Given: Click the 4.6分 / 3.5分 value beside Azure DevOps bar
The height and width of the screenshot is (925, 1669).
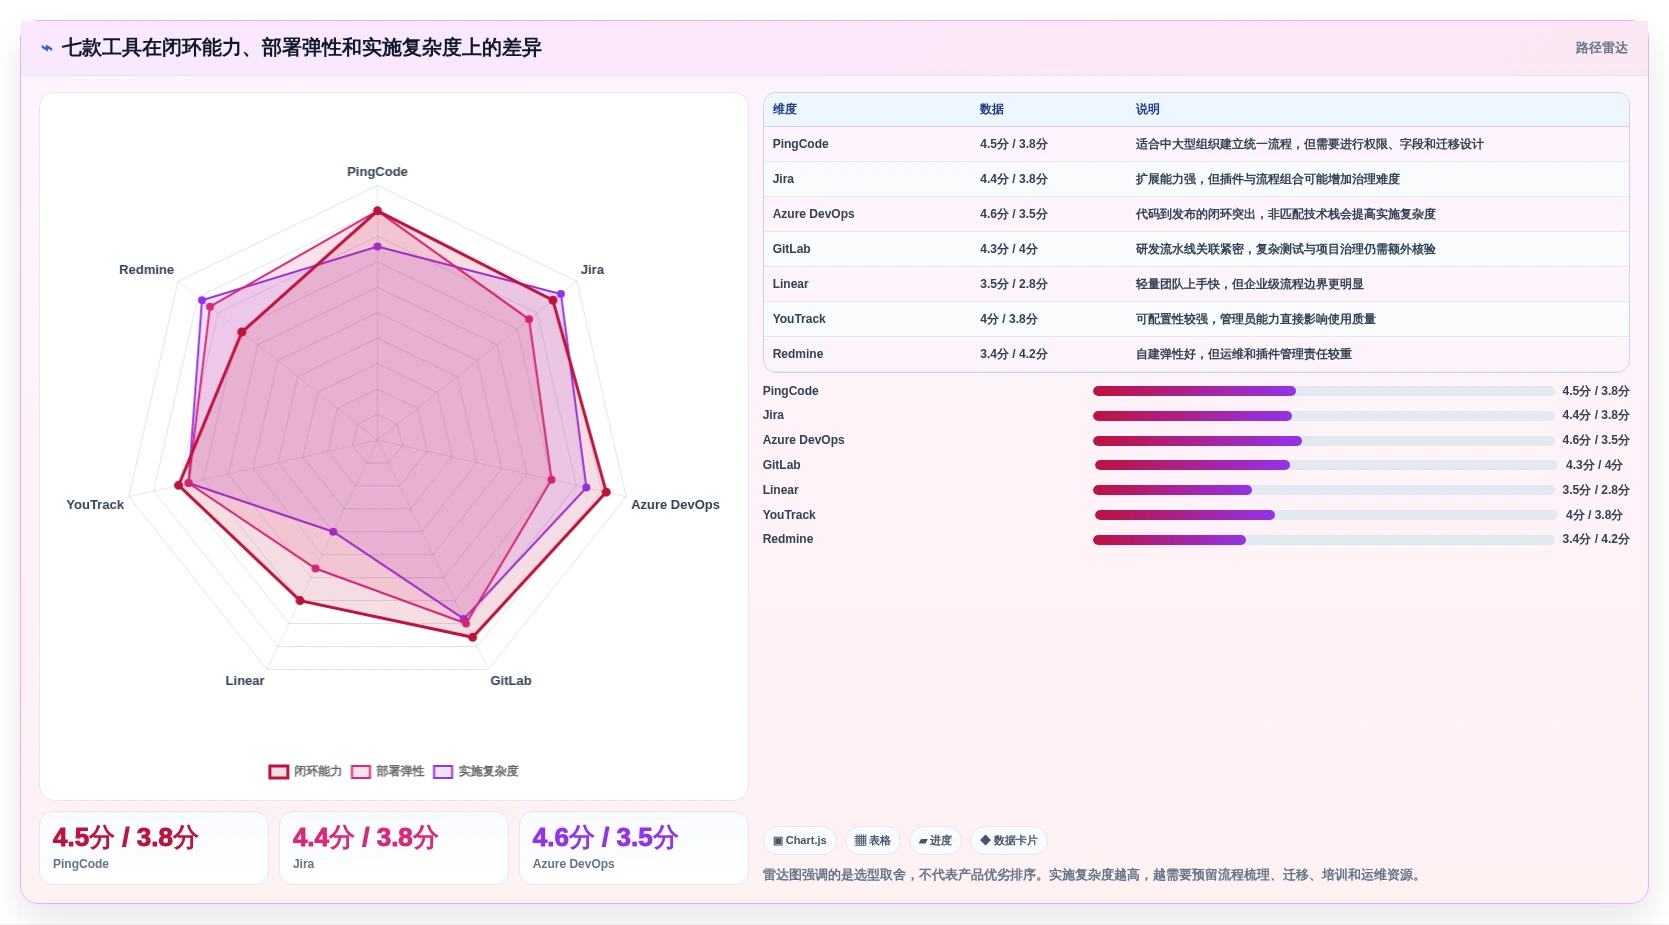Looking at the screenshot, I should pos(1596,440).
